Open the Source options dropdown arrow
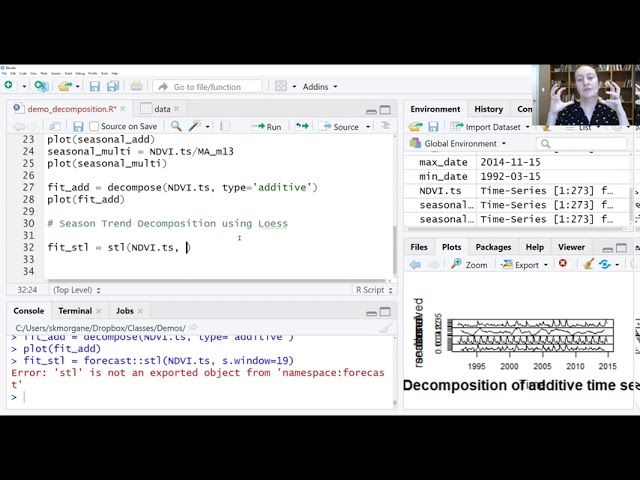The height and width of the screenshot is (480, 640). point(368,127)
